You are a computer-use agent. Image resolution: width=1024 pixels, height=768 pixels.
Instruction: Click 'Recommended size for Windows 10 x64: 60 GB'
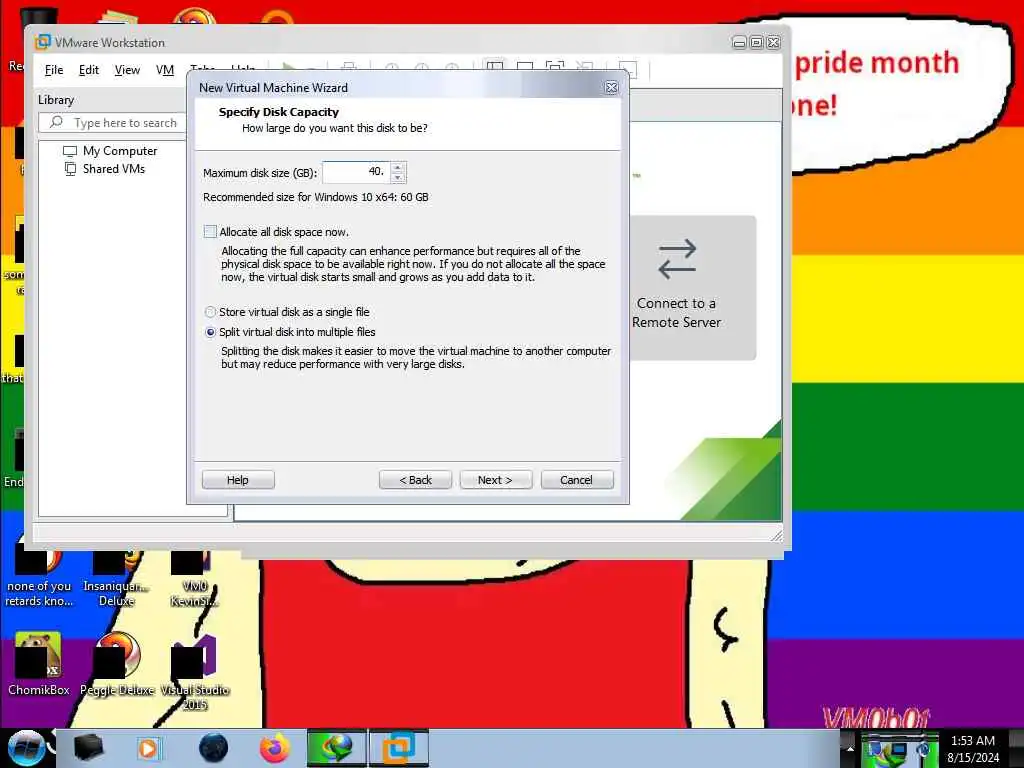coord(316,197)
